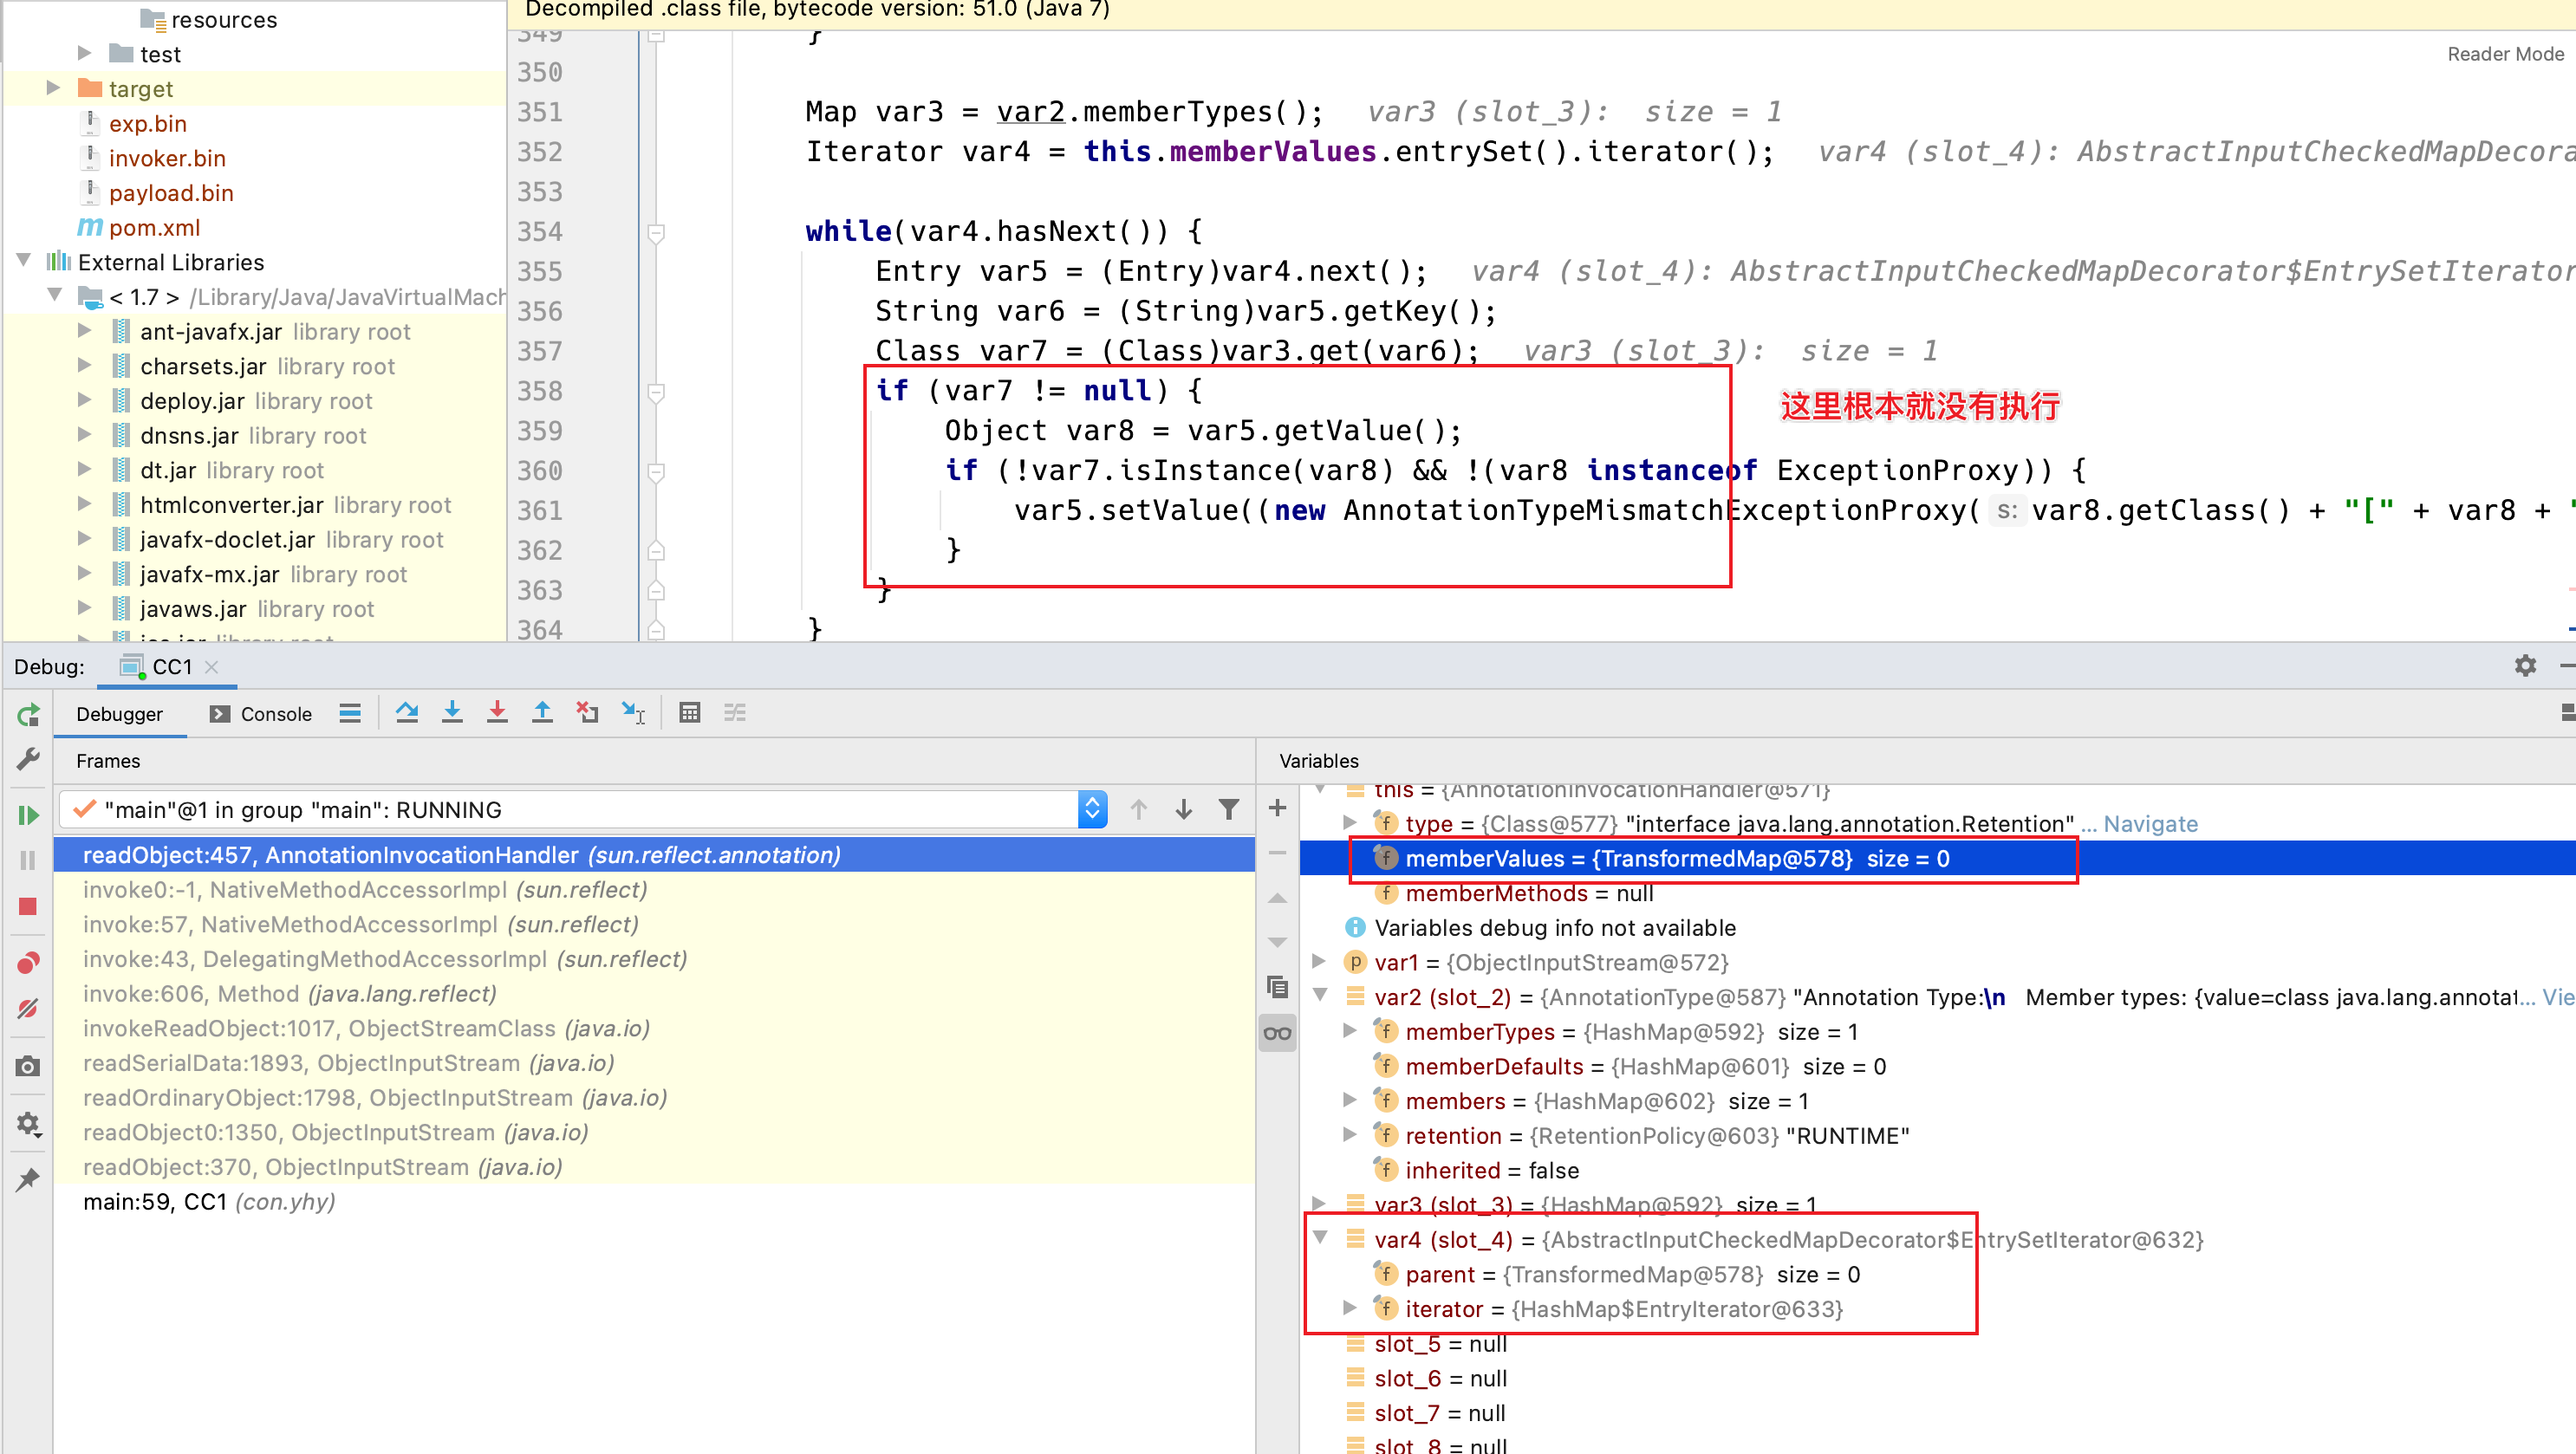Open the thread selector dropdown

click(1092, 809)
